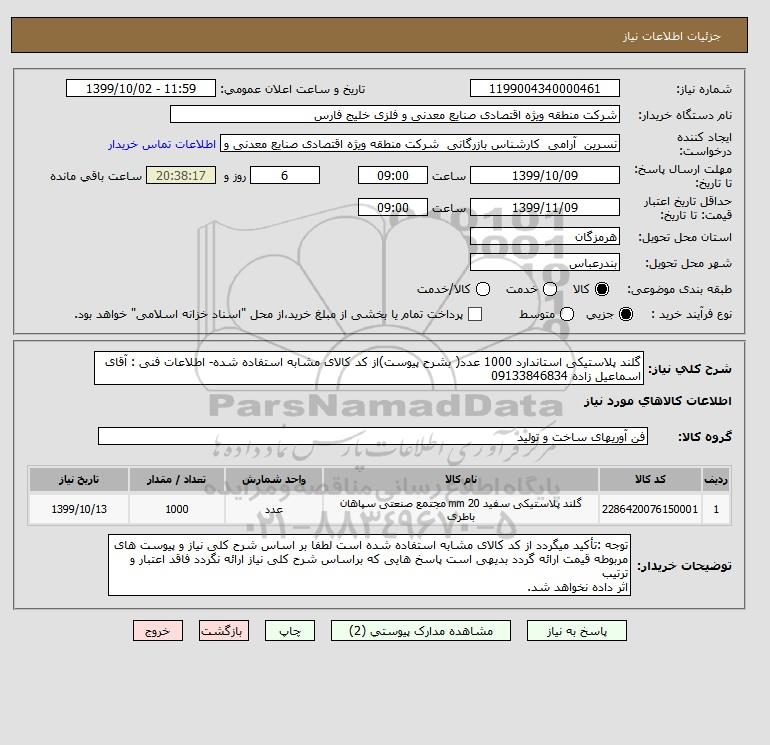Click the نام کالا column header
The image size is (770, 745).
461,479
